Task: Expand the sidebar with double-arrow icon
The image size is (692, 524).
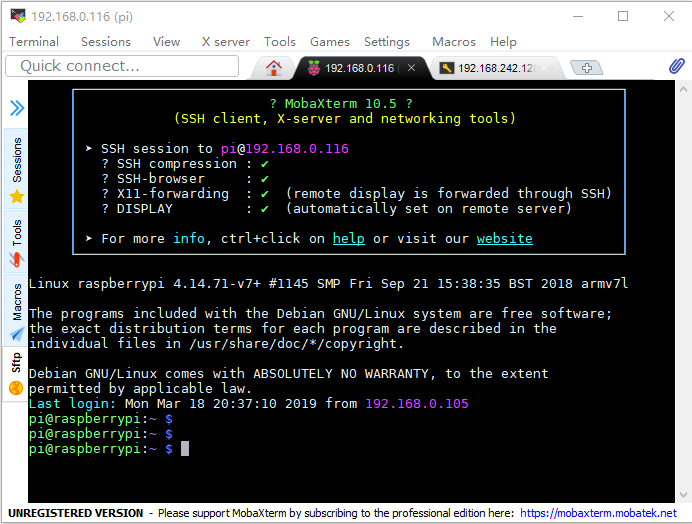Action: click(x=17, y=108)
